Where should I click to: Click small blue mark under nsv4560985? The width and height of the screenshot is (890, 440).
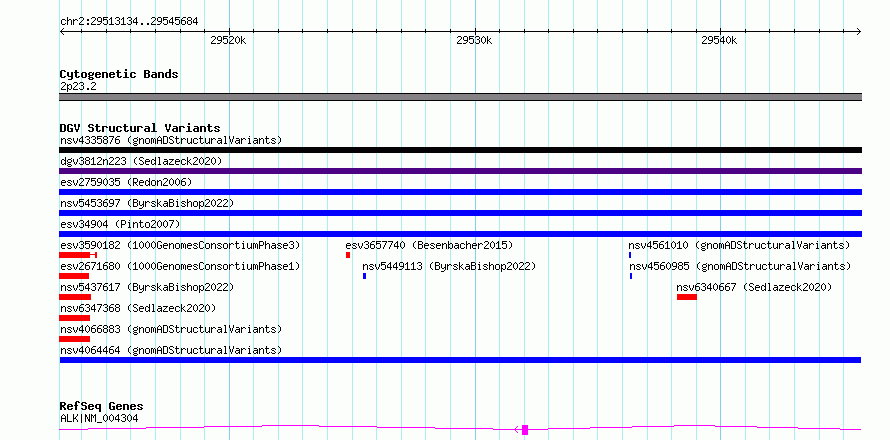[631, 276]
